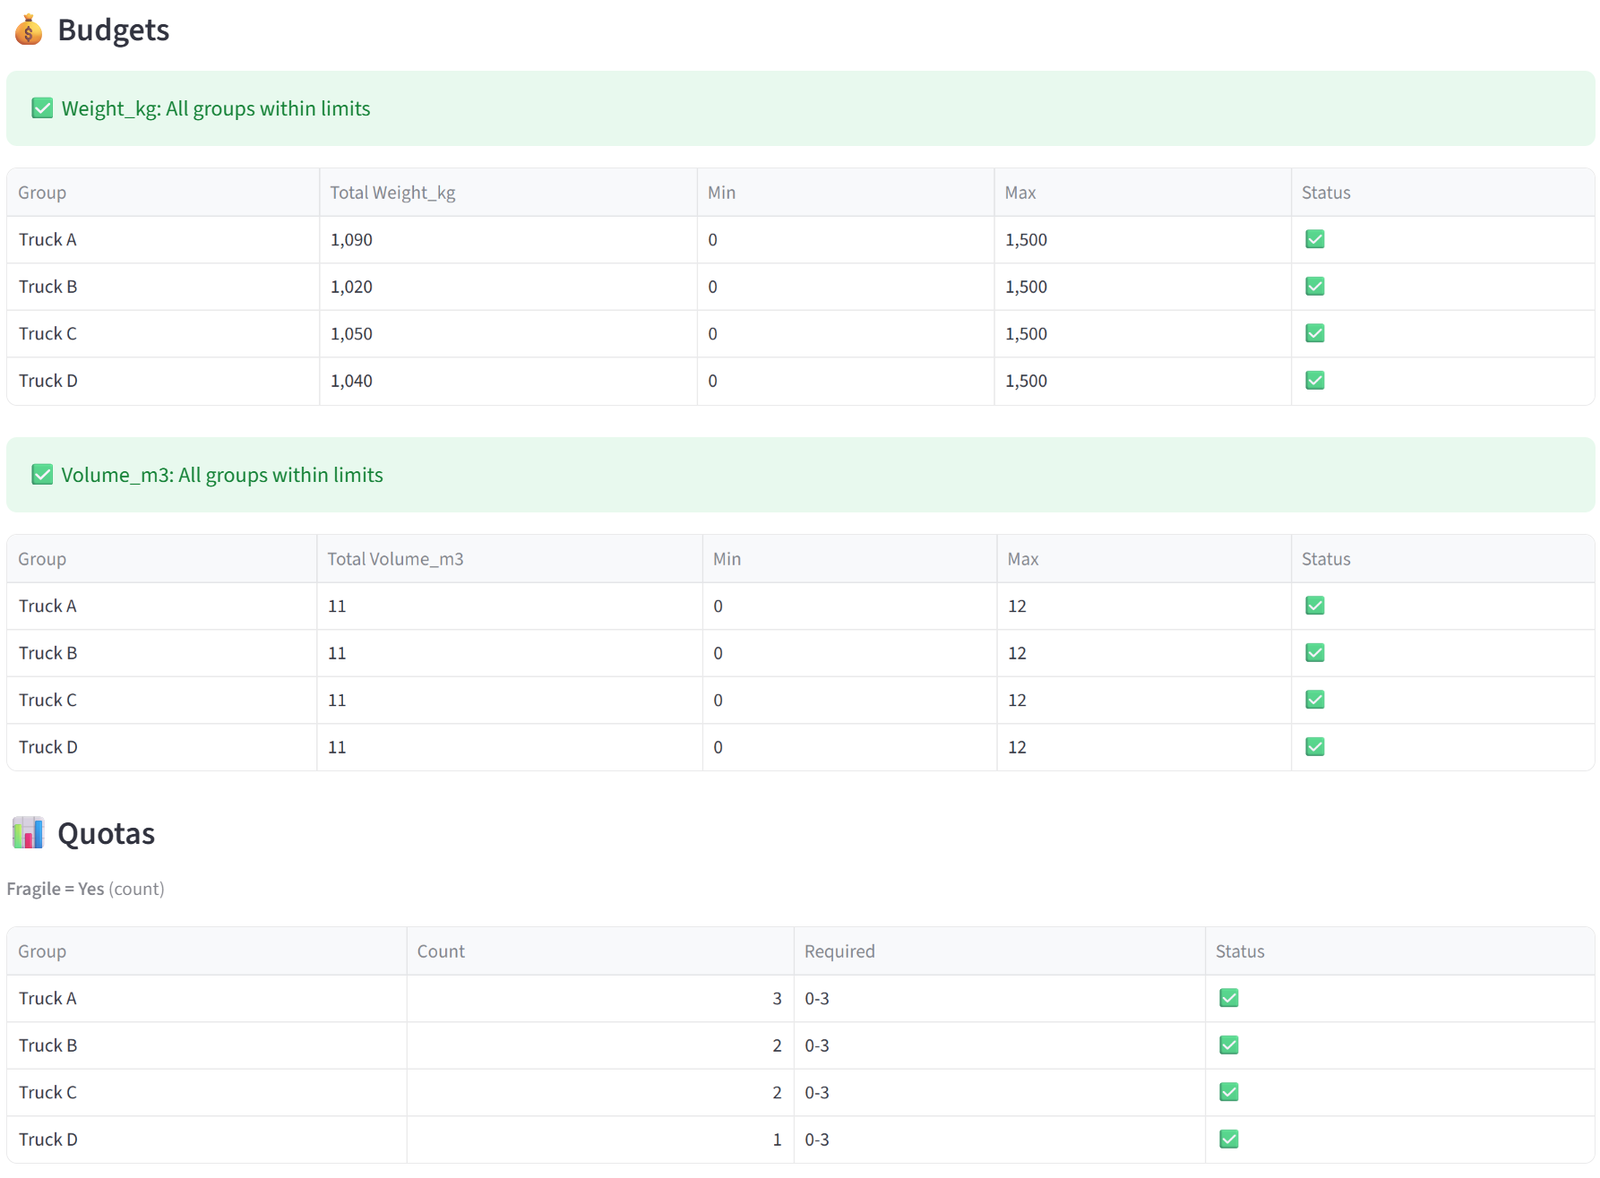
Task: Click the Budgets section heading
Action: [113, 30]
